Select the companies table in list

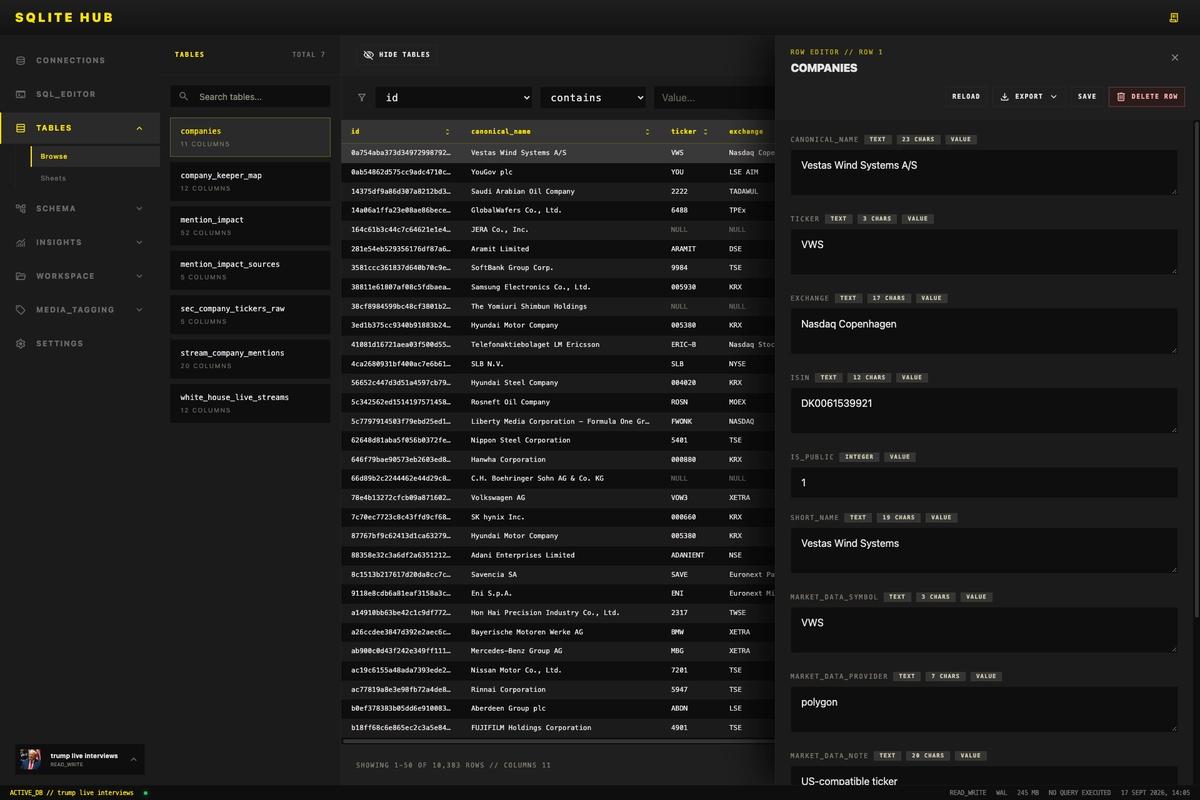250,137
